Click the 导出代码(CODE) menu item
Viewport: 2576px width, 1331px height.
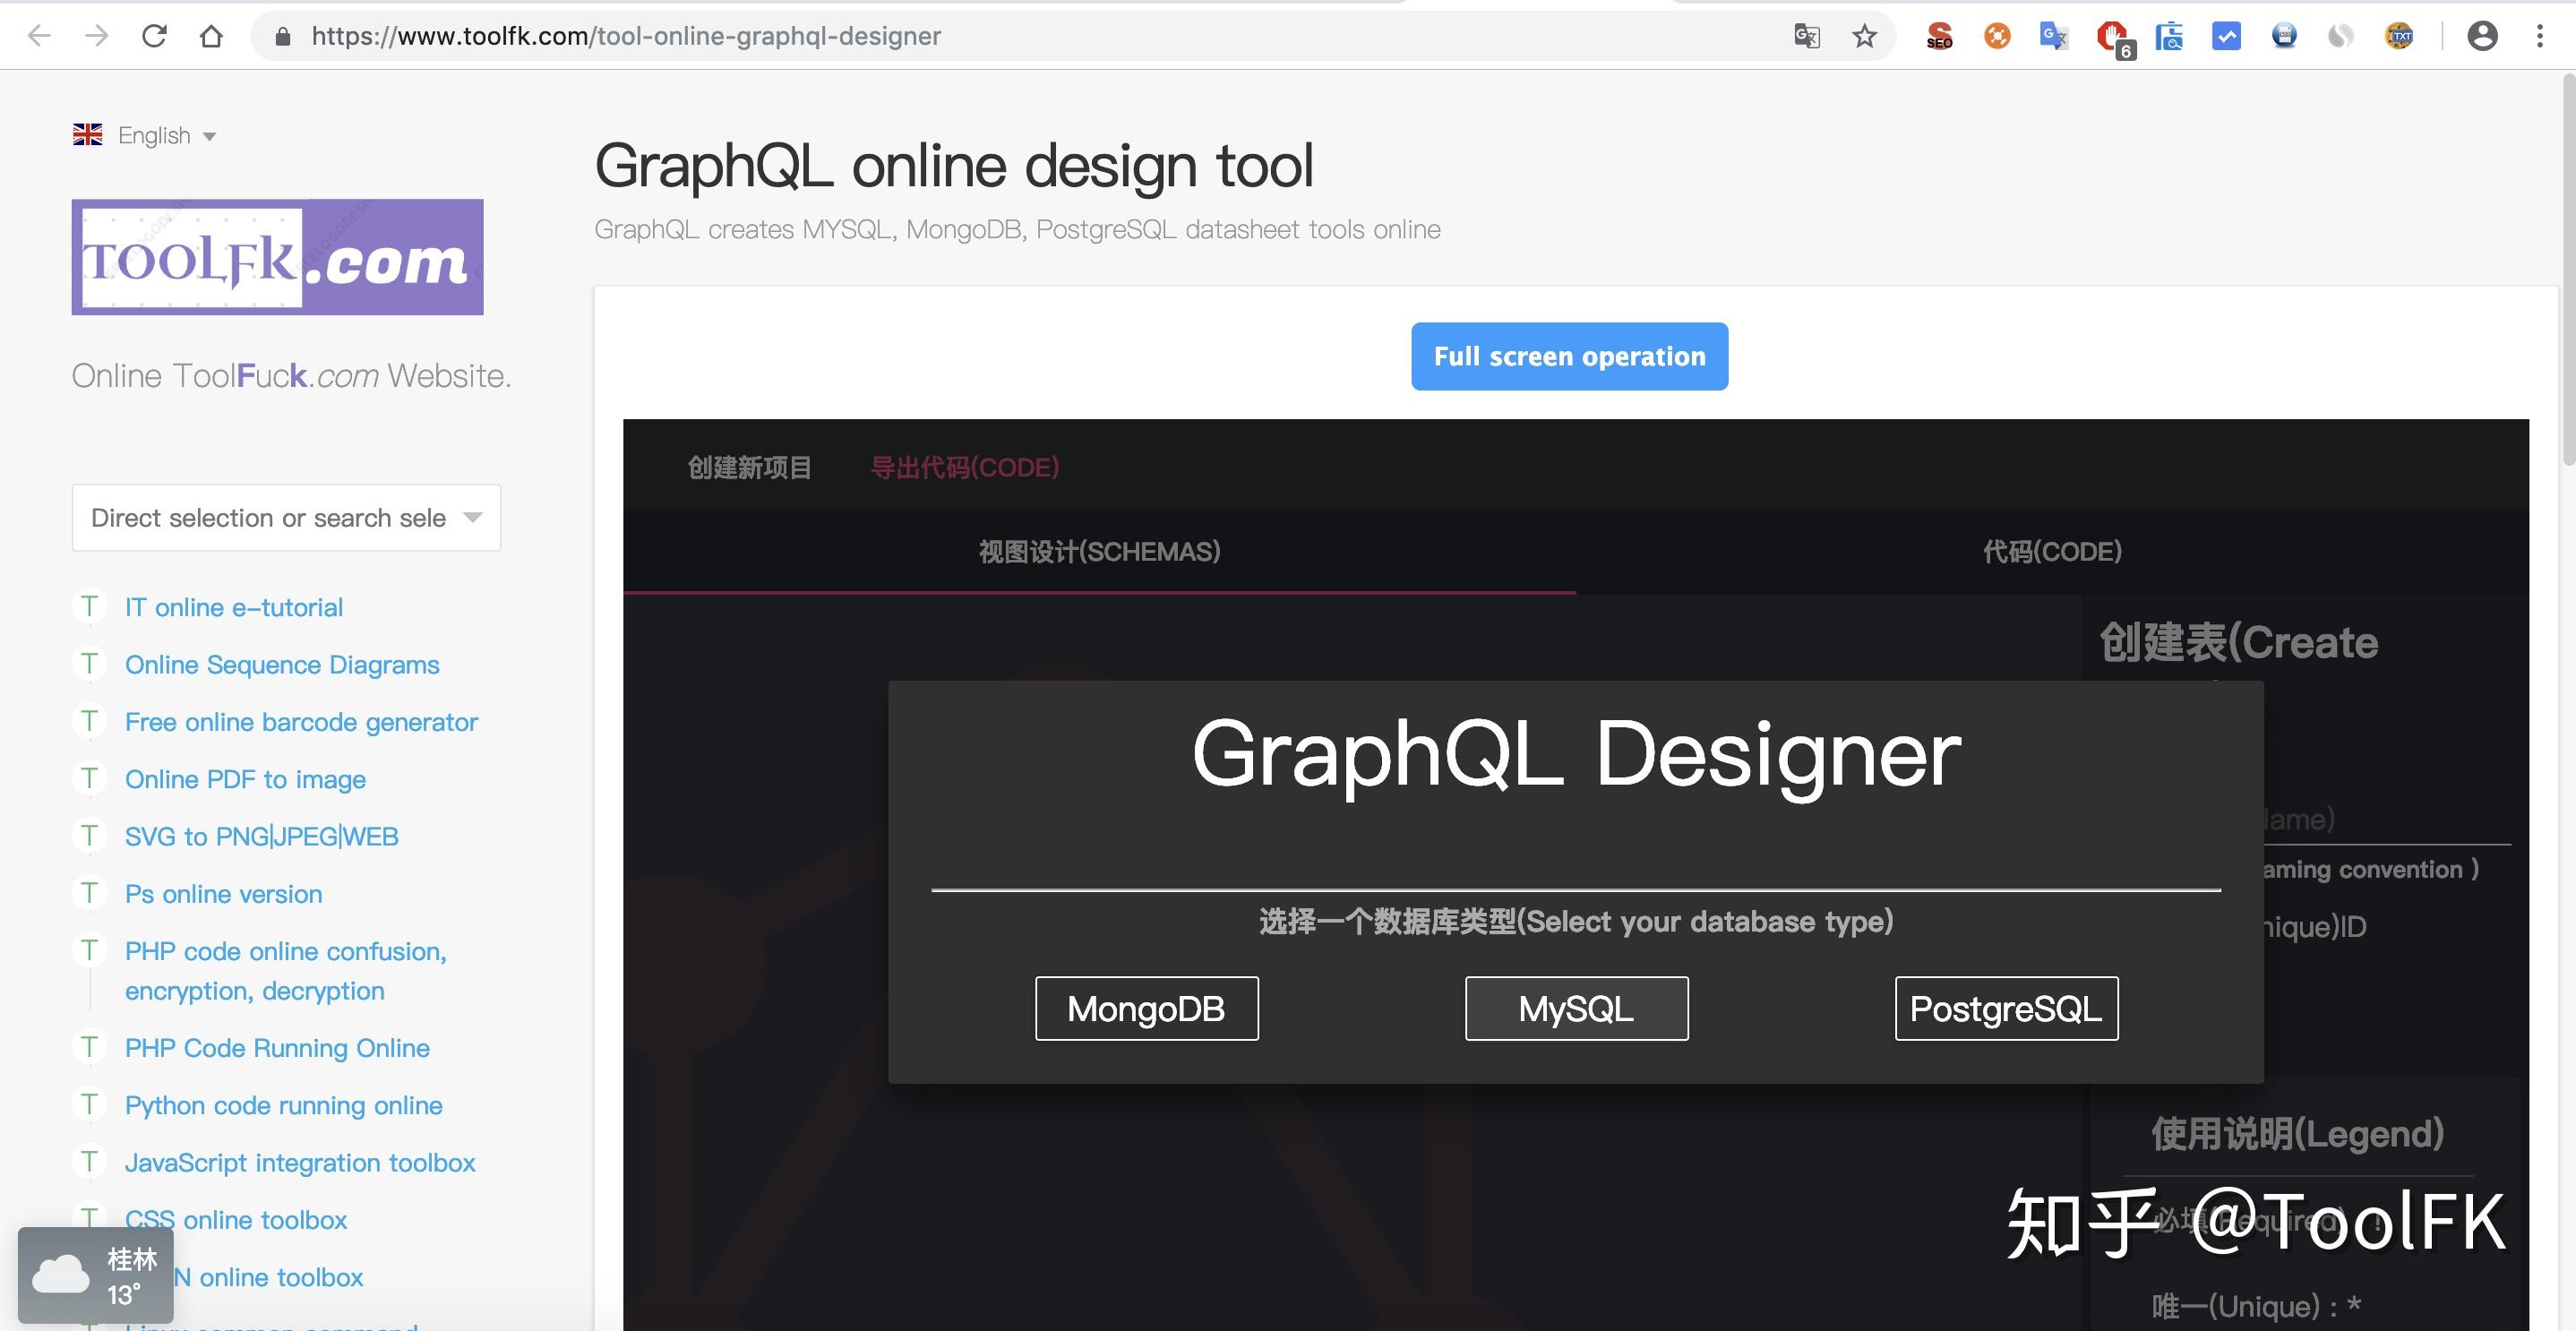[964, 468]
